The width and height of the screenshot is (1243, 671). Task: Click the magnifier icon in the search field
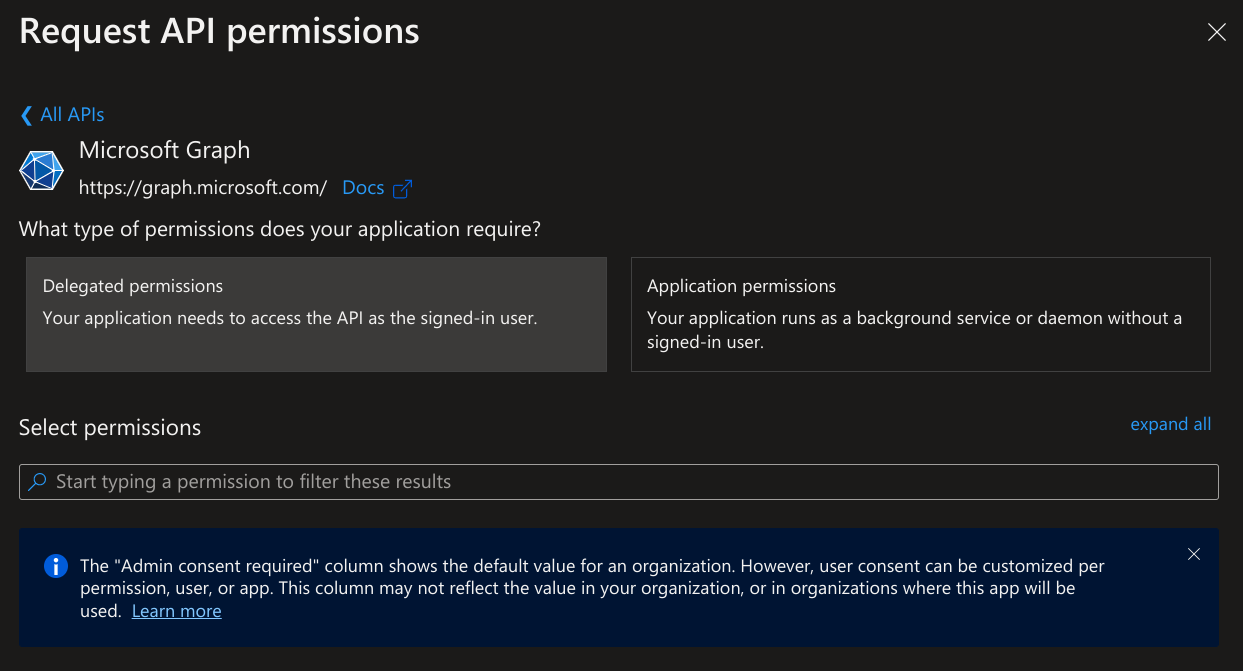coord(37,482)
